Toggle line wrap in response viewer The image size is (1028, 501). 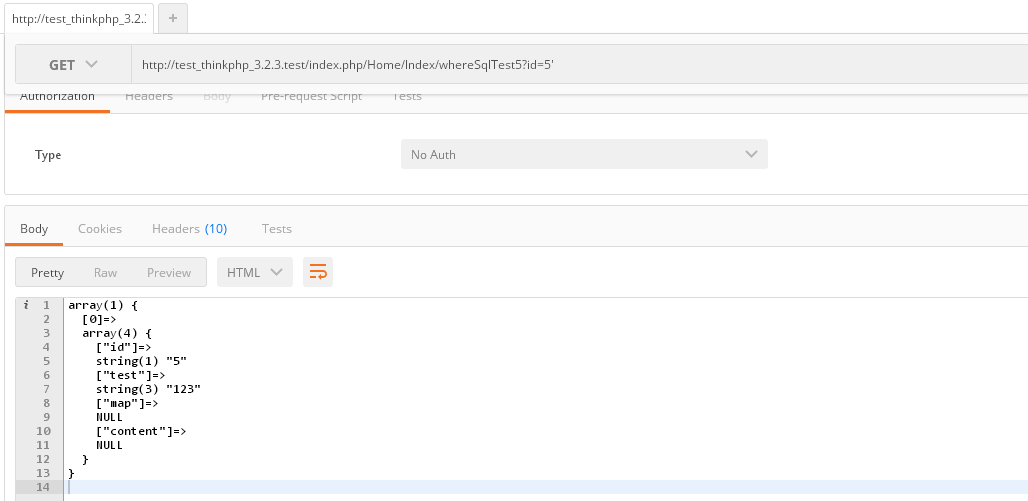pos(318,272)
